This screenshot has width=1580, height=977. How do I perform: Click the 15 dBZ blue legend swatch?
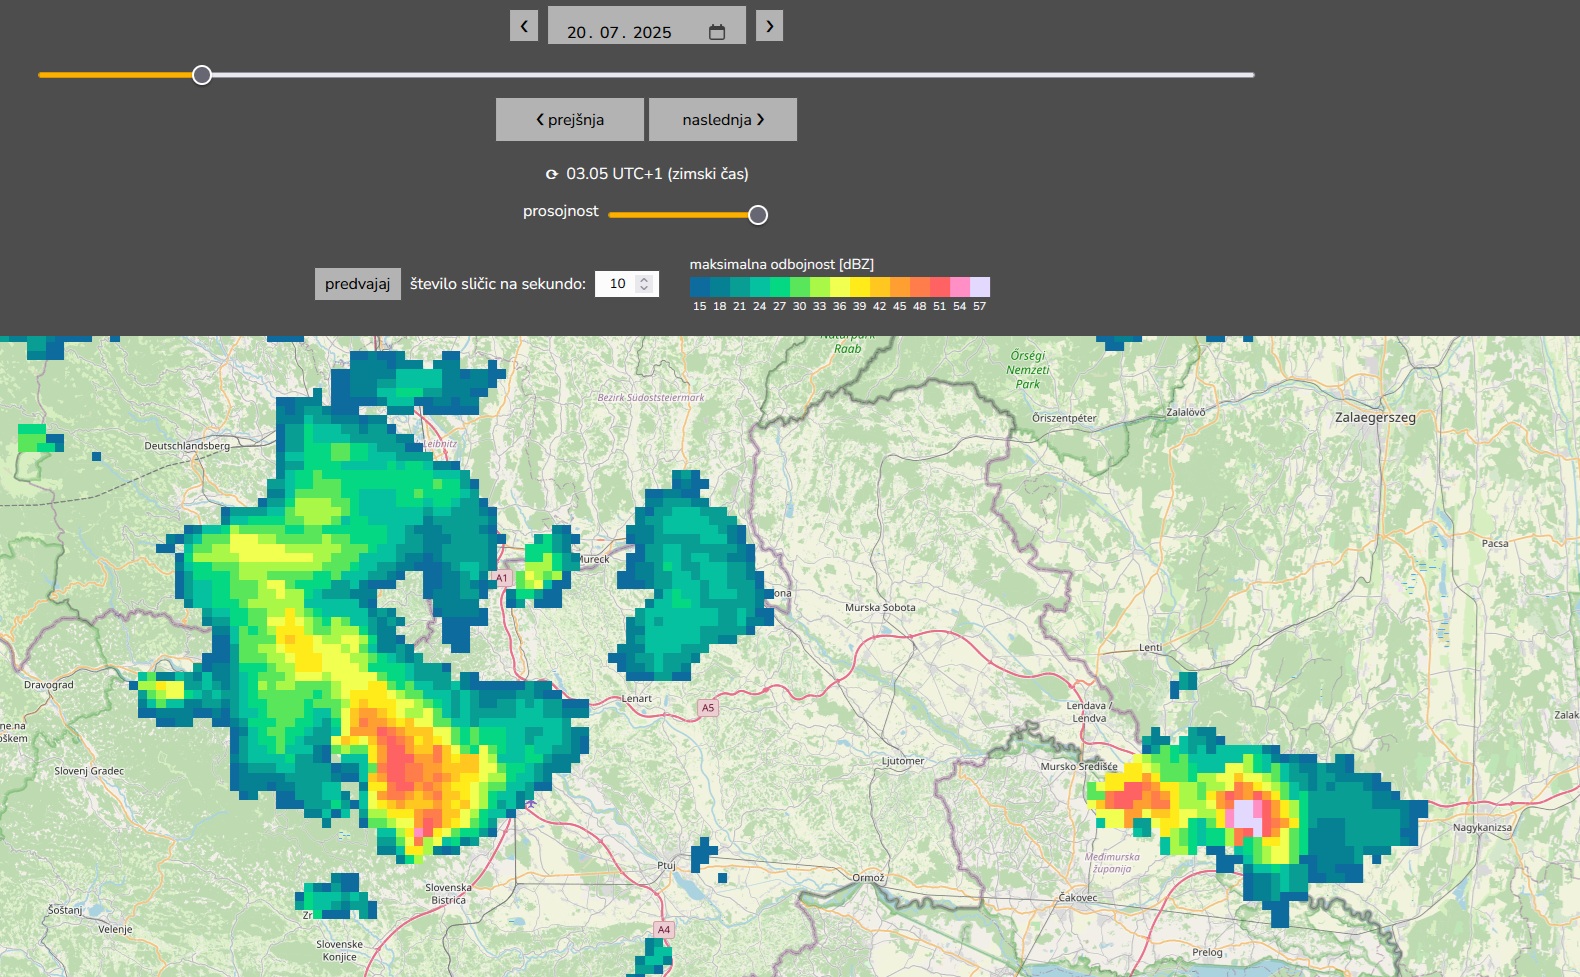click(x=700, y=287)
